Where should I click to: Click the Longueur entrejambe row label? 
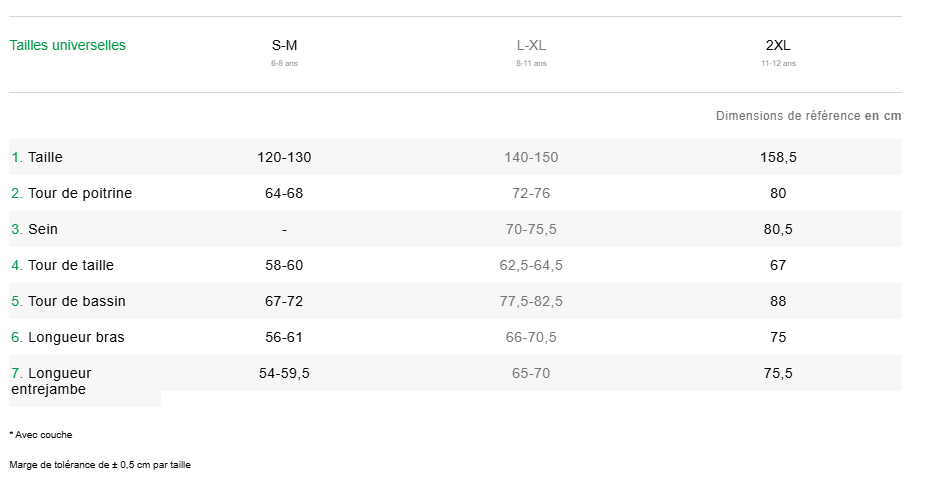(52, 381)
